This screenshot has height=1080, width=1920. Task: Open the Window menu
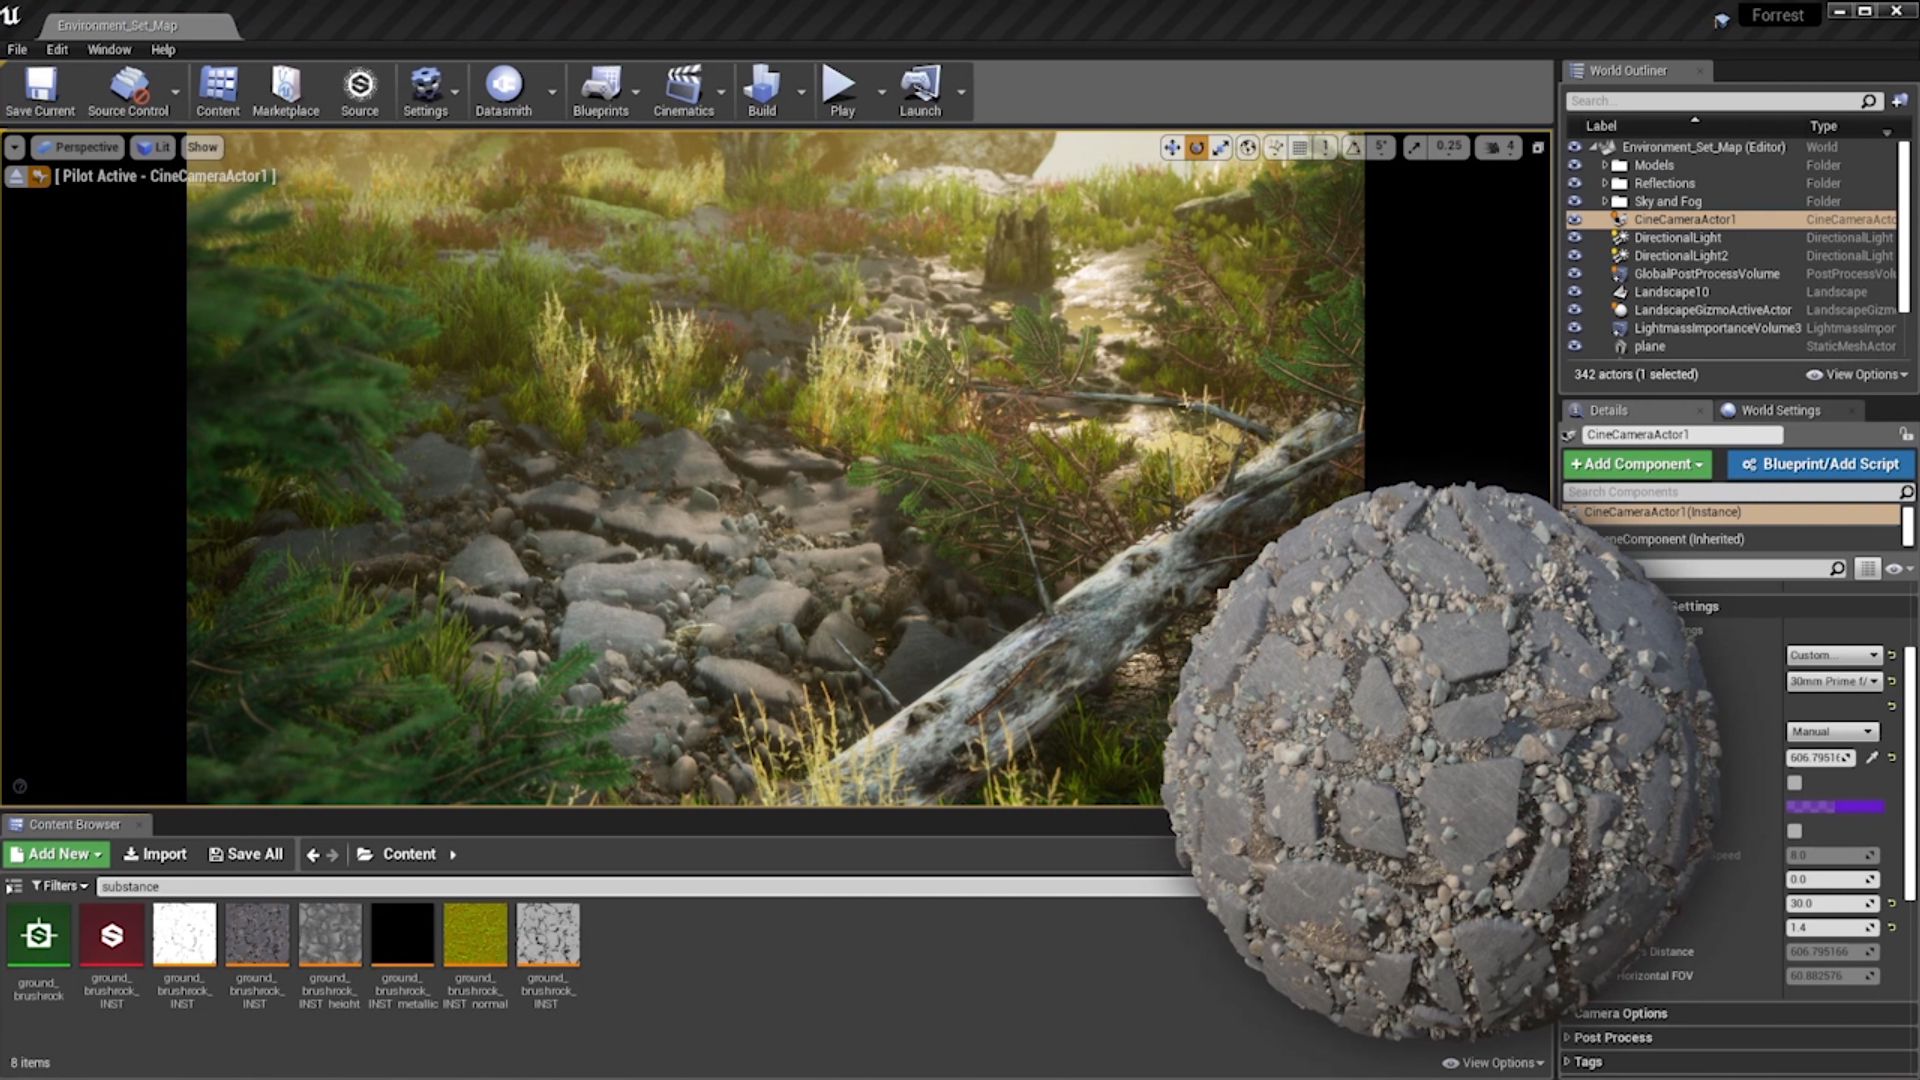109,49
